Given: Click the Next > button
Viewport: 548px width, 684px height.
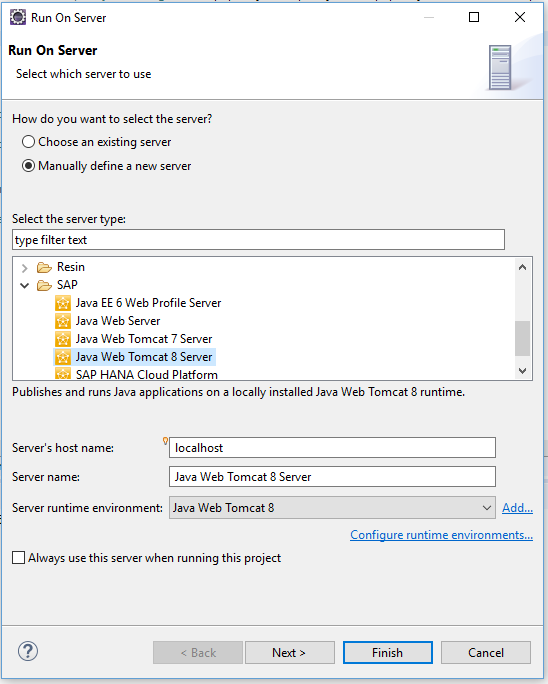Looking at the screenshot, I should point(290,653).
